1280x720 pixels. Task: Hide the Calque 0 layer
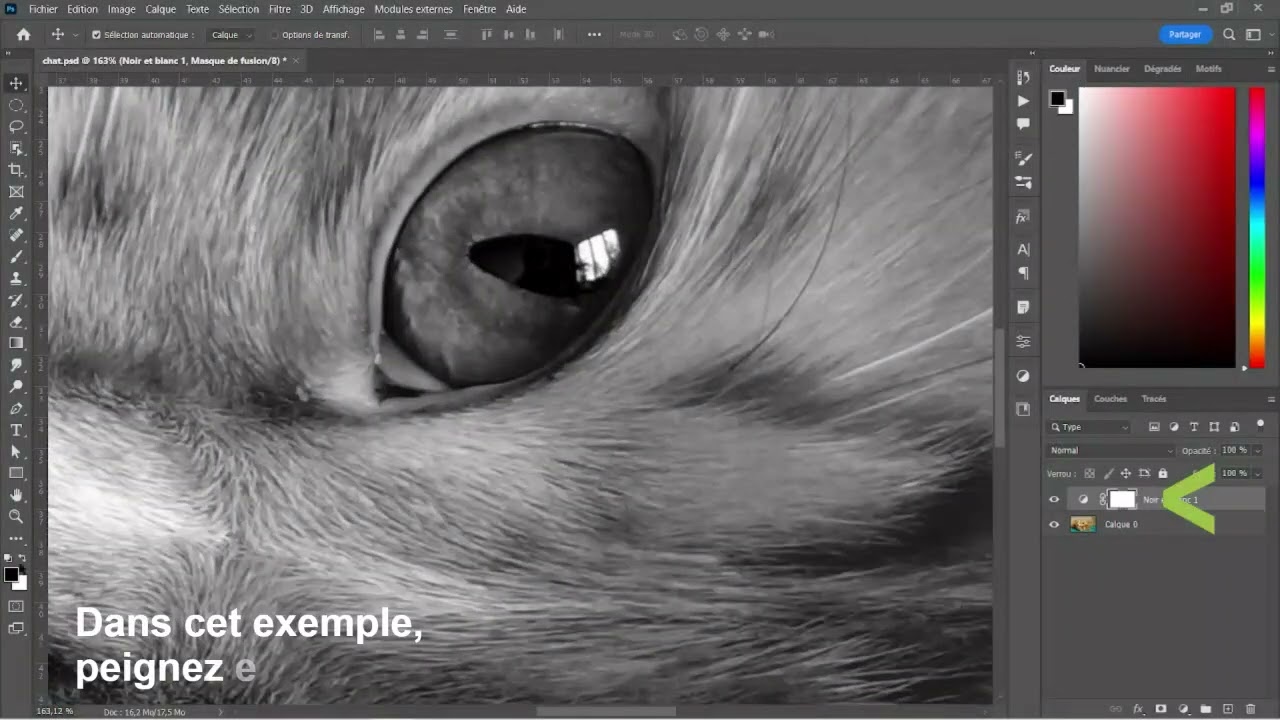point(1054,524)
